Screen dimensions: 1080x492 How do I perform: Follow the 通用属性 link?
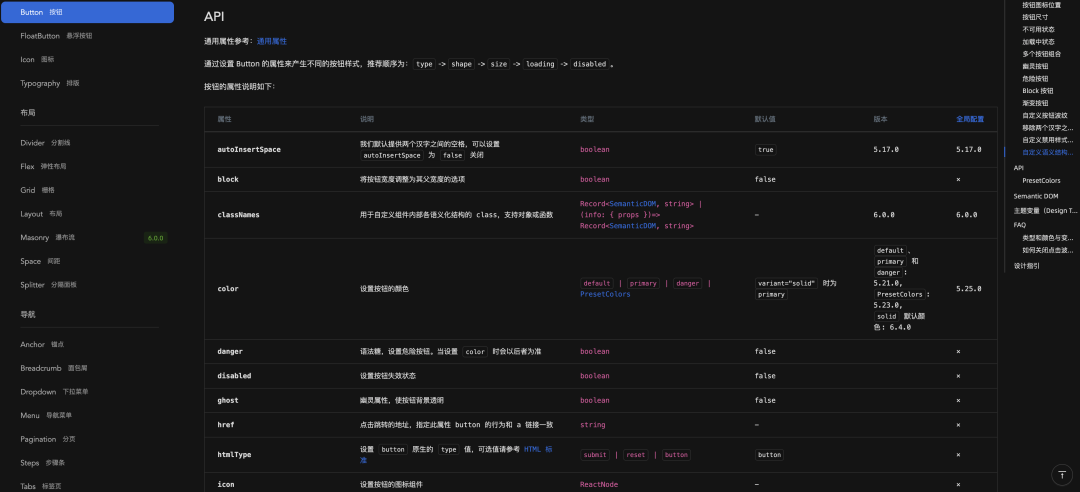coord(272,41)
